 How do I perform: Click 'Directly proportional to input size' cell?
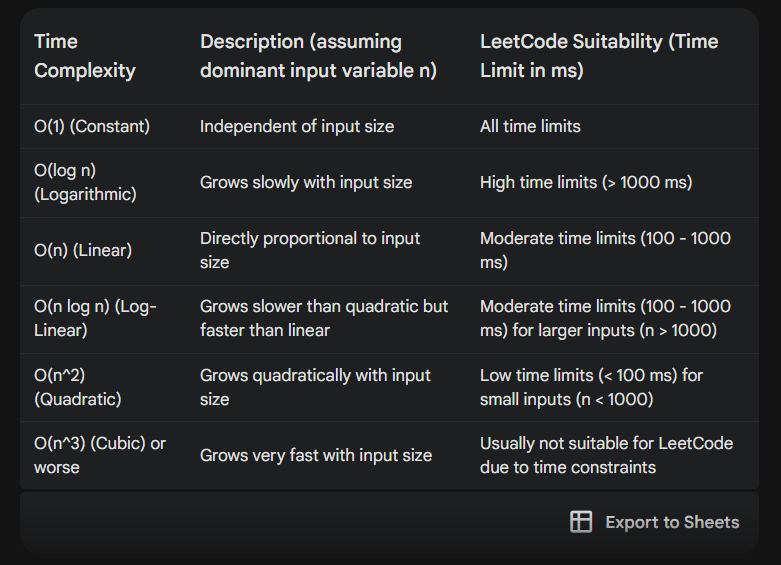point(310,250)
